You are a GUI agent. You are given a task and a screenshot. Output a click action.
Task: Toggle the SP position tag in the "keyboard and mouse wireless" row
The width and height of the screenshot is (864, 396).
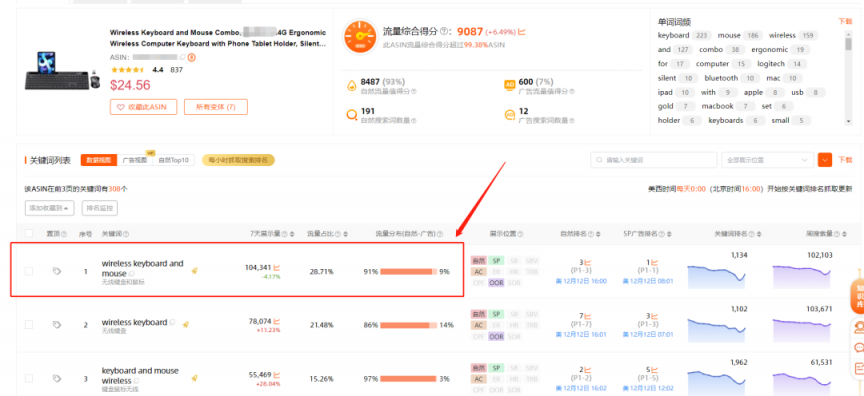(x=496, y=367)
